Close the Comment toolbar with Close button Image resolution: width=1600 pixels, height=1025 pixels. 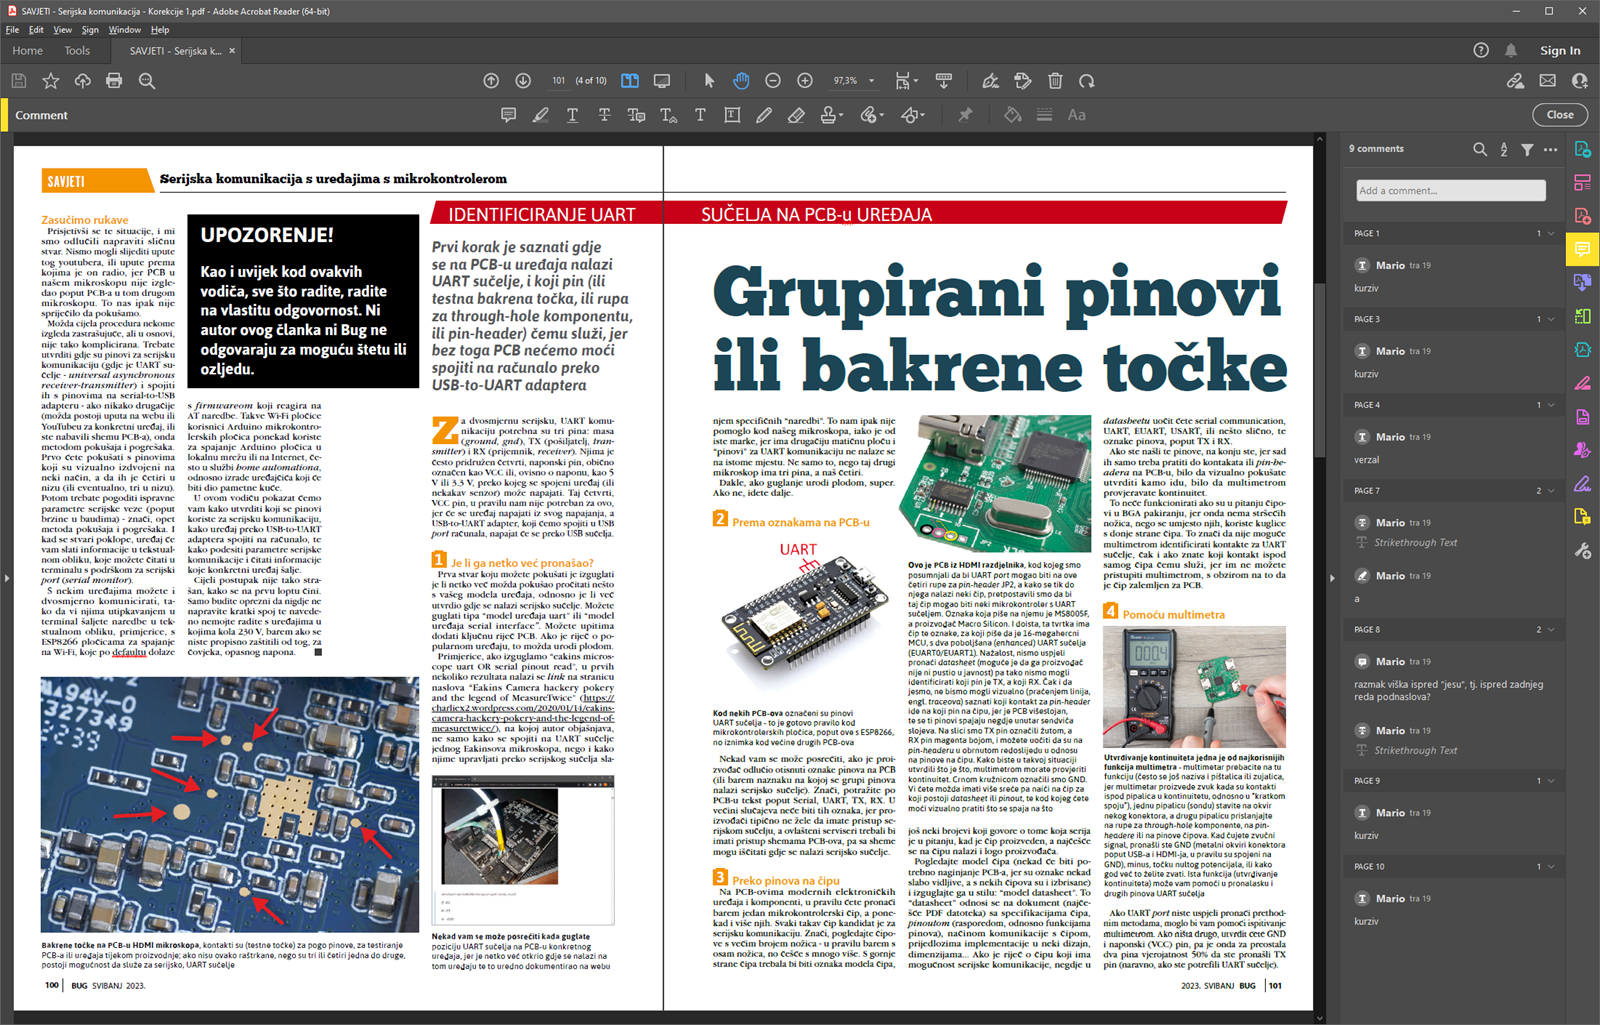pyautogui.click(x=1559, y=115)
